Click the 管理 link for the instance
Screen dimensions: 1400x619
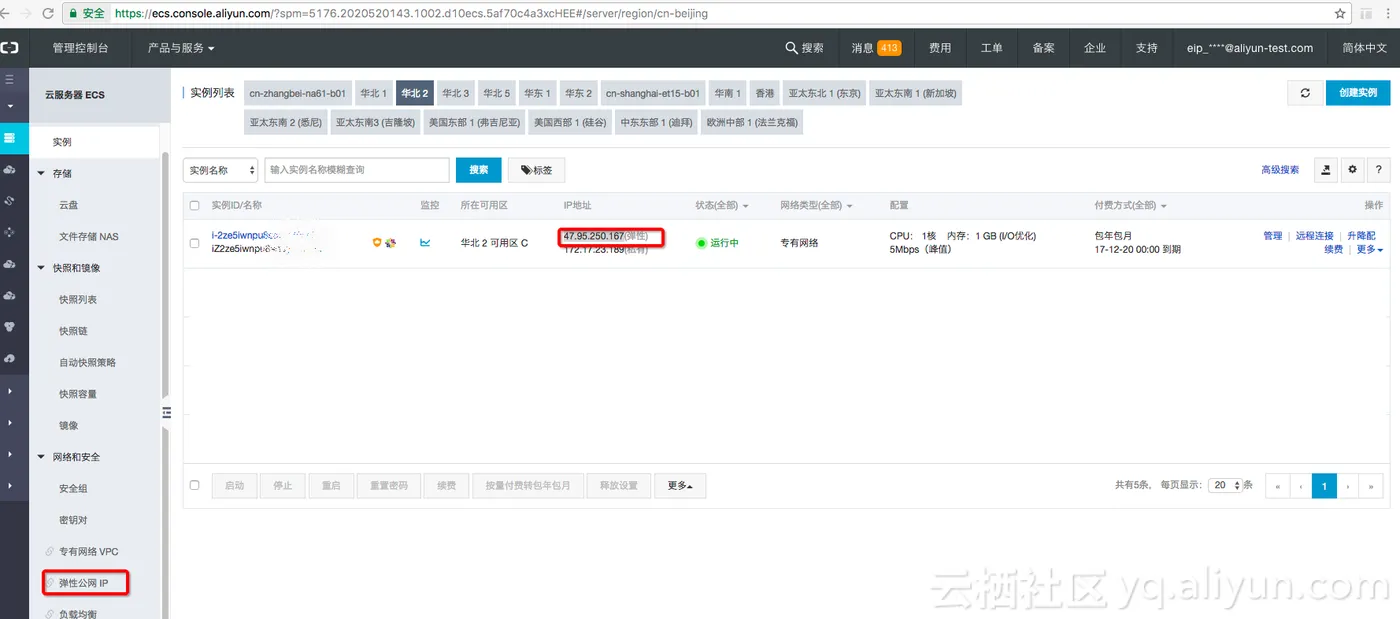(1272, 236)
